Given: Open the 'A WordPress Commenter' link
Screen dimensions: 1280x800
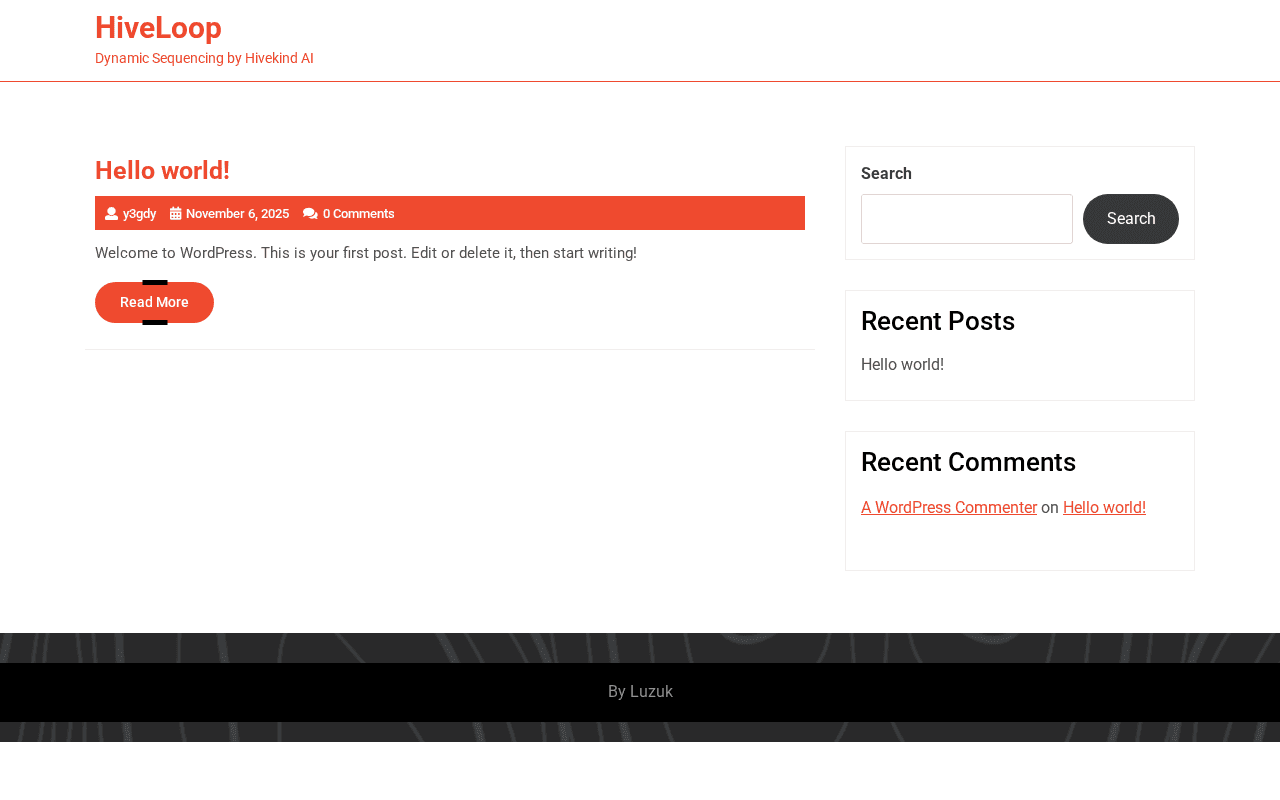Looking at the screenshot, I should pyautogui.click(x=949, y=508).
